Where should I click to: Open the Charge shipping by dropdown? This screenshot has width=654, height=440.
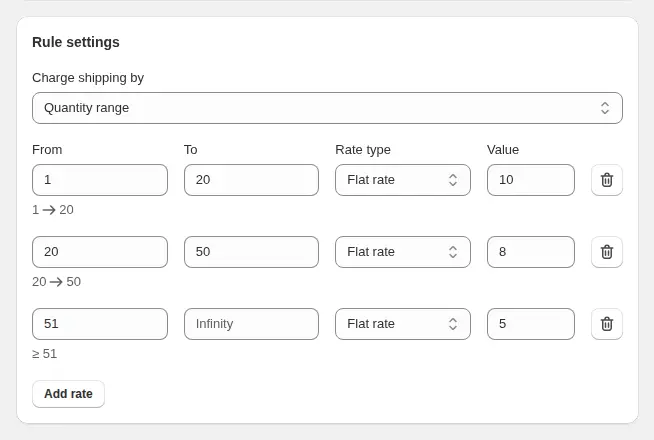[x=327, y=108]
